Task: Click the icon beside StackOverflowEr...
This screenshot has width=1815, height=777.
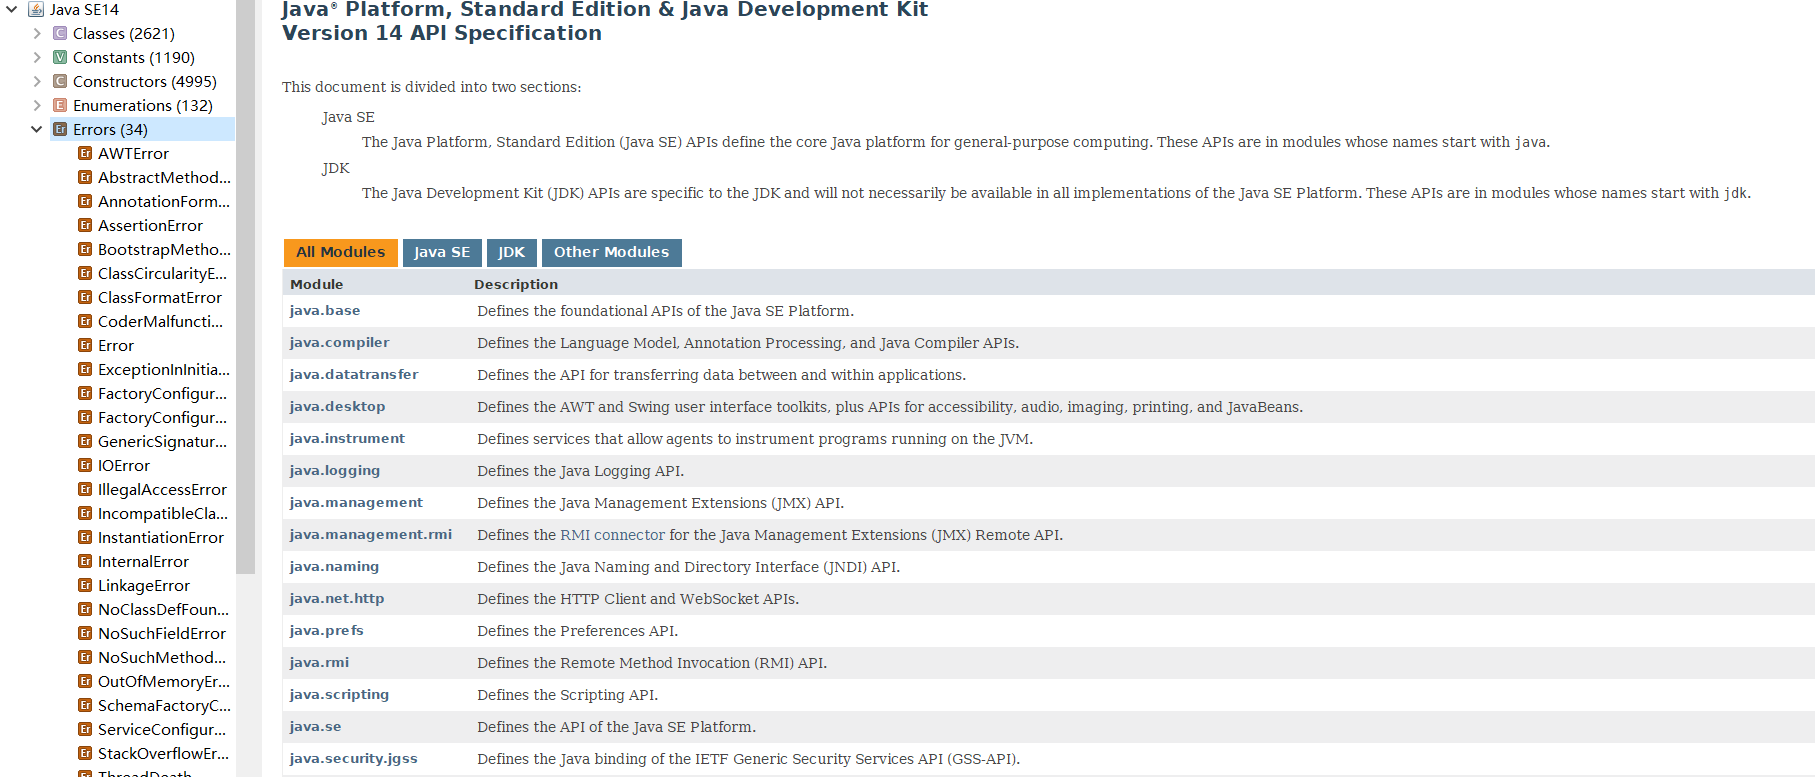Action: coord(85,753)
